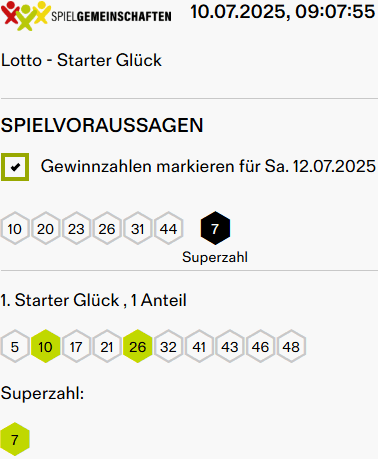The width and height of the screenshot is (378, 459).
Task: Select the green highlighted 26 in Starter Glück
Action: 137,346
